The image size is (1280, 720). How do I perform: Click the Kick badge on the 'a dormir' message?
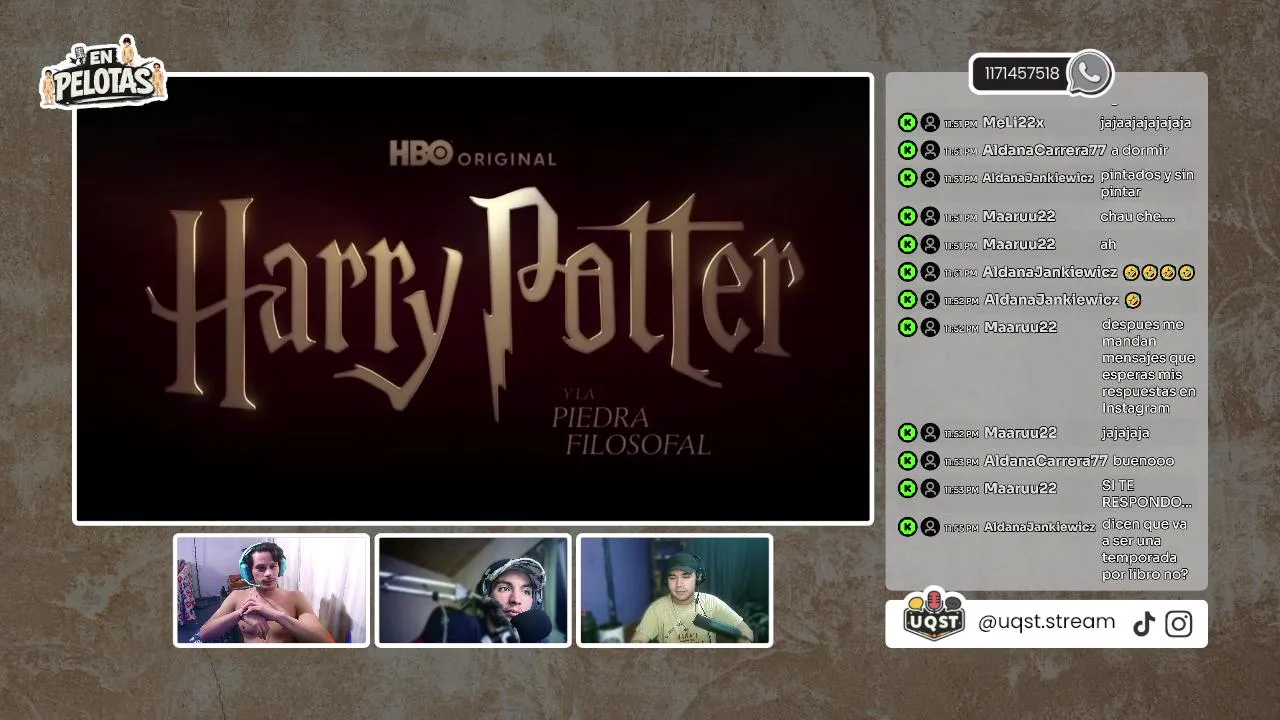click(907, 150)
